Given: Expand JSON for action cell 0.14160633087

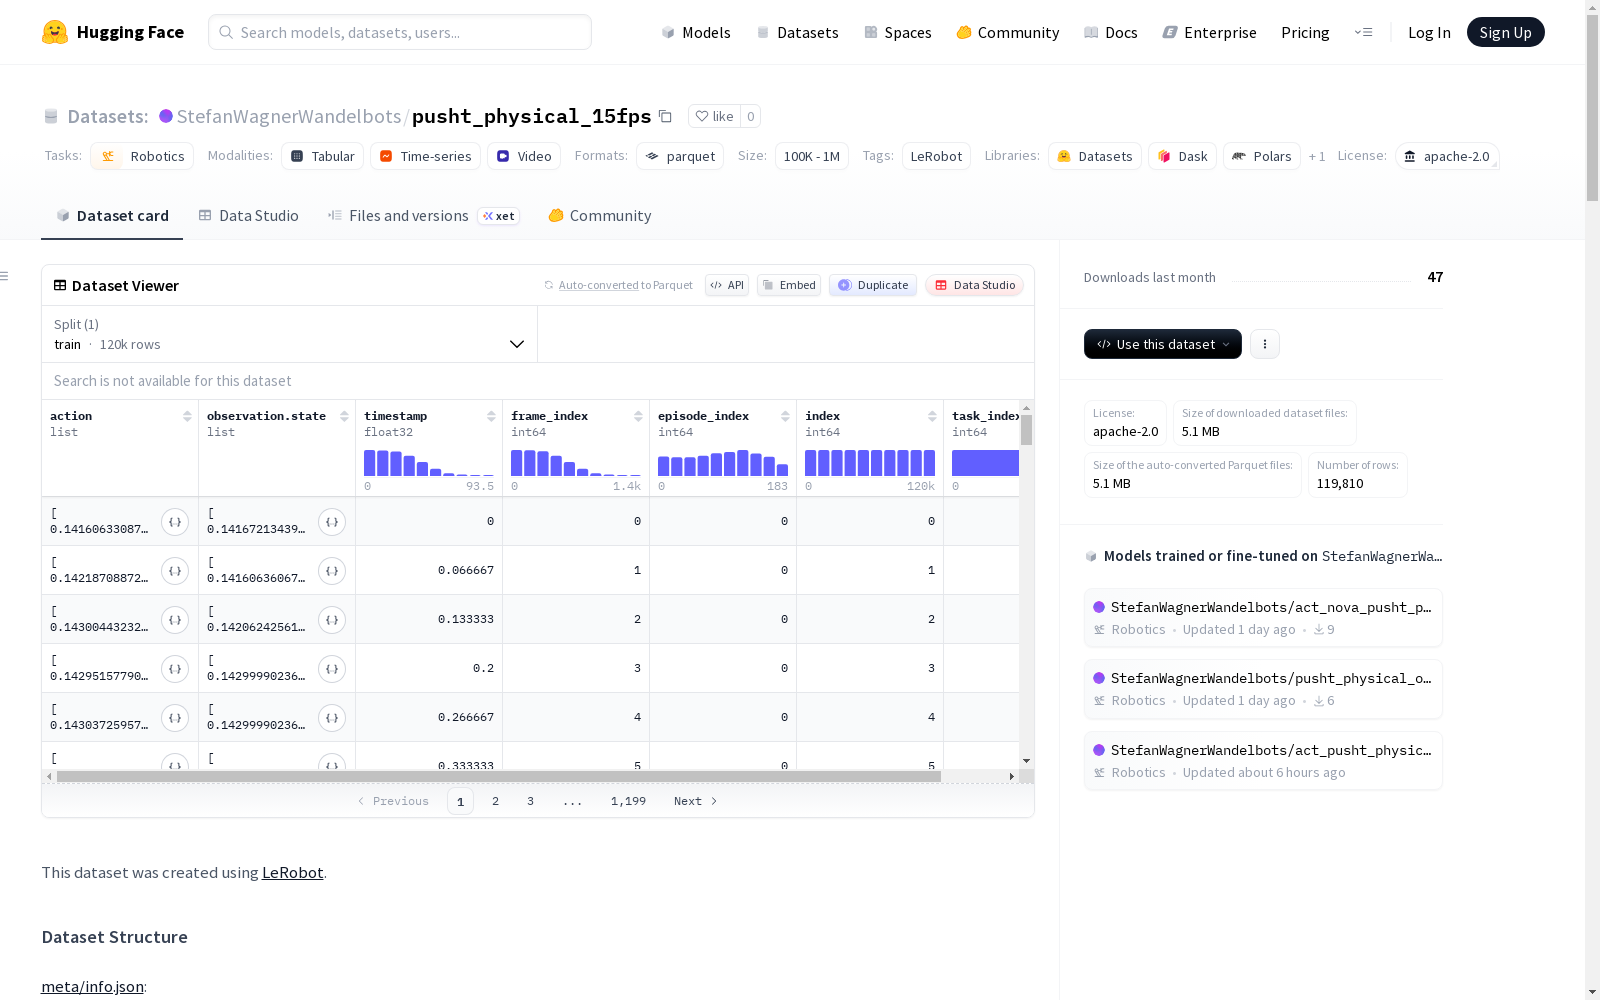Looking at the screenshot, I should [x=175, y=522].
